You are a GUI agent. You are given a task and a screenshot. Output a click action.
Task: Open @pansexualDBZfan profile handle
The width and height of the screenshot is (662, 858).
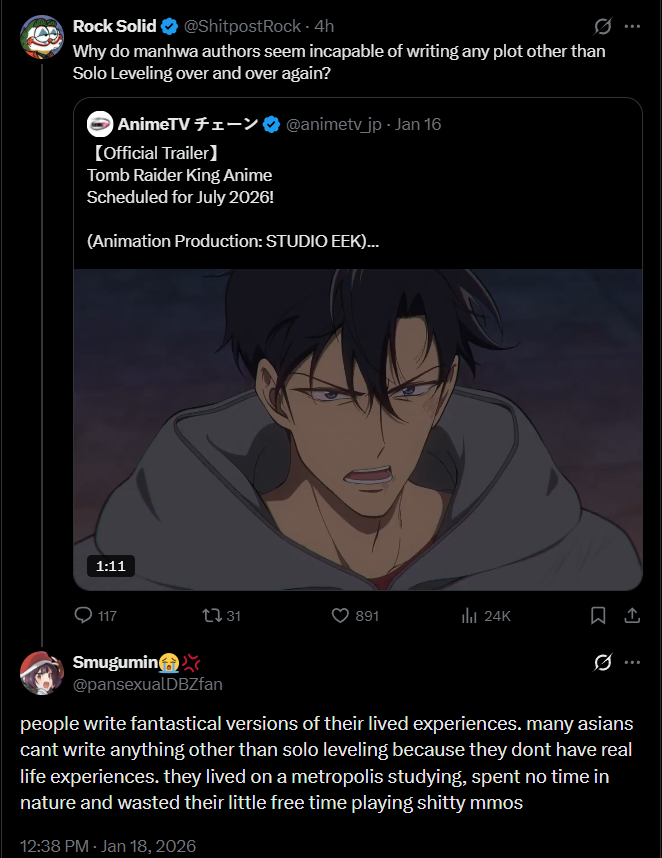coord(147,684)
